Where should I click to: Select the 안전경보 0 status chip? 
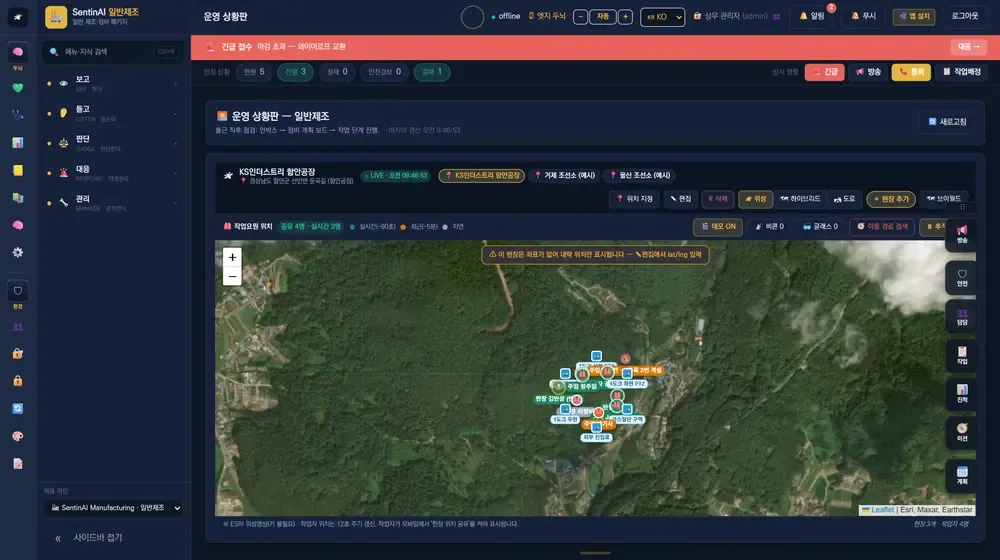pos(385,72)
